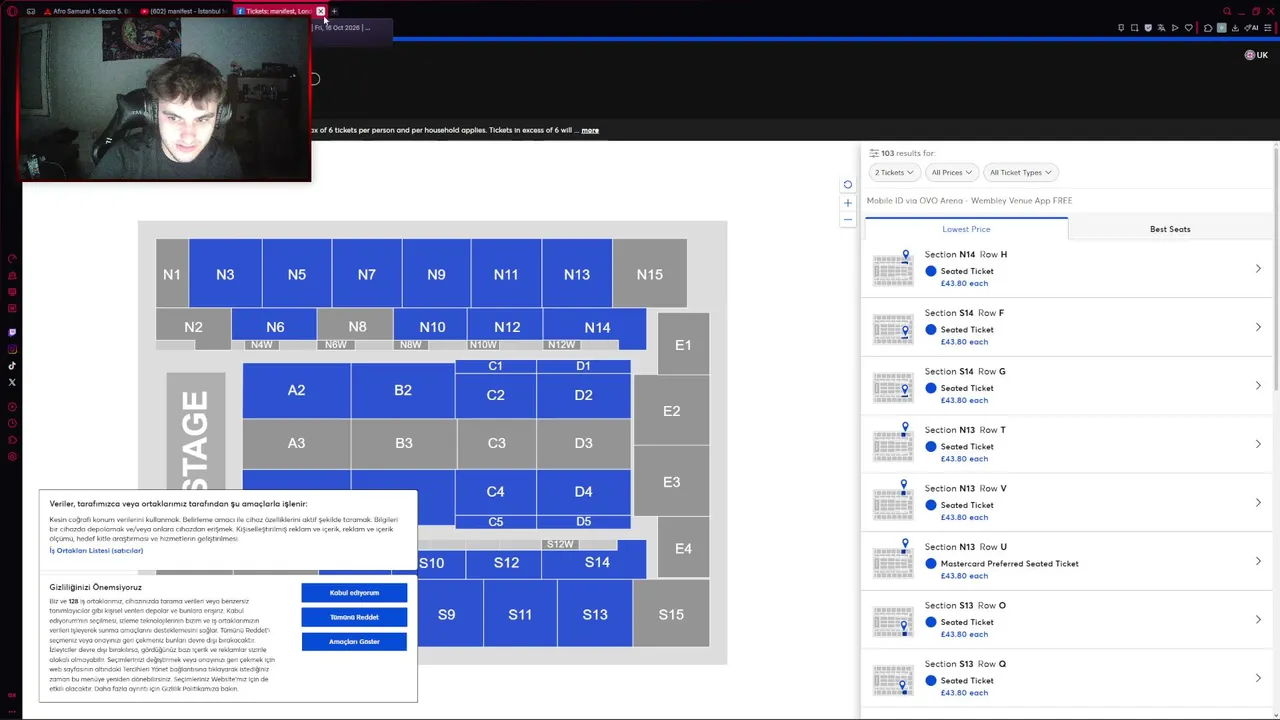Select section N14 on the seat map
This screenshot has height=720, width=1280.
point(597,327)
